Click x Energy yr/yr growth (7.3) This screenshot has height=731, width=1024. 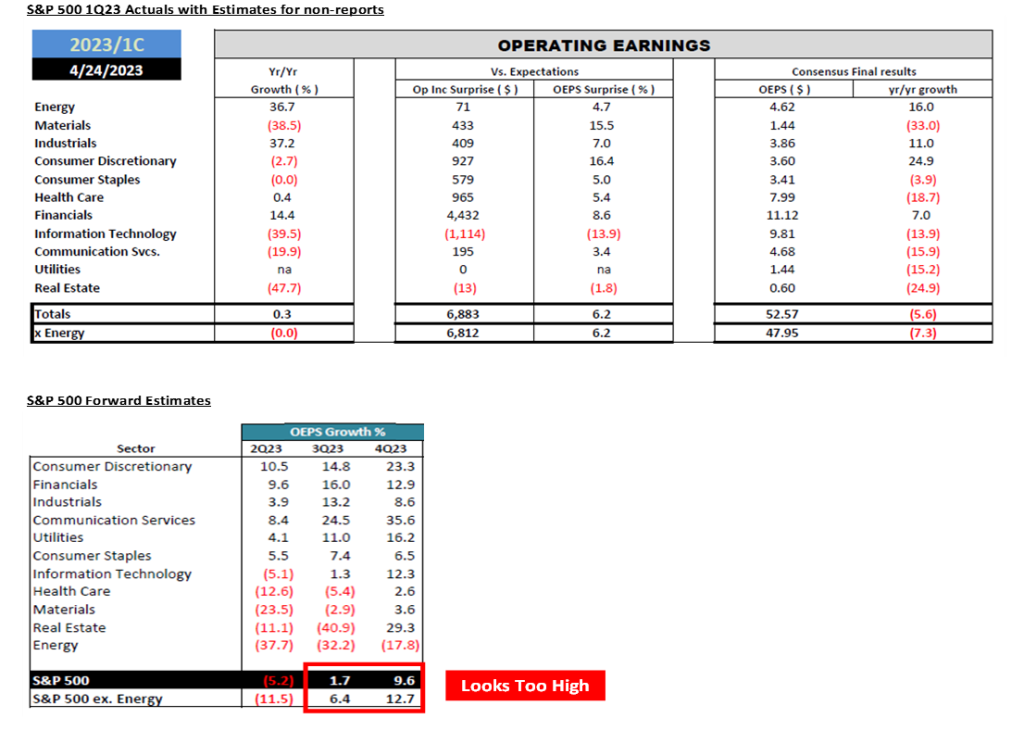click(x=923, y=333)
